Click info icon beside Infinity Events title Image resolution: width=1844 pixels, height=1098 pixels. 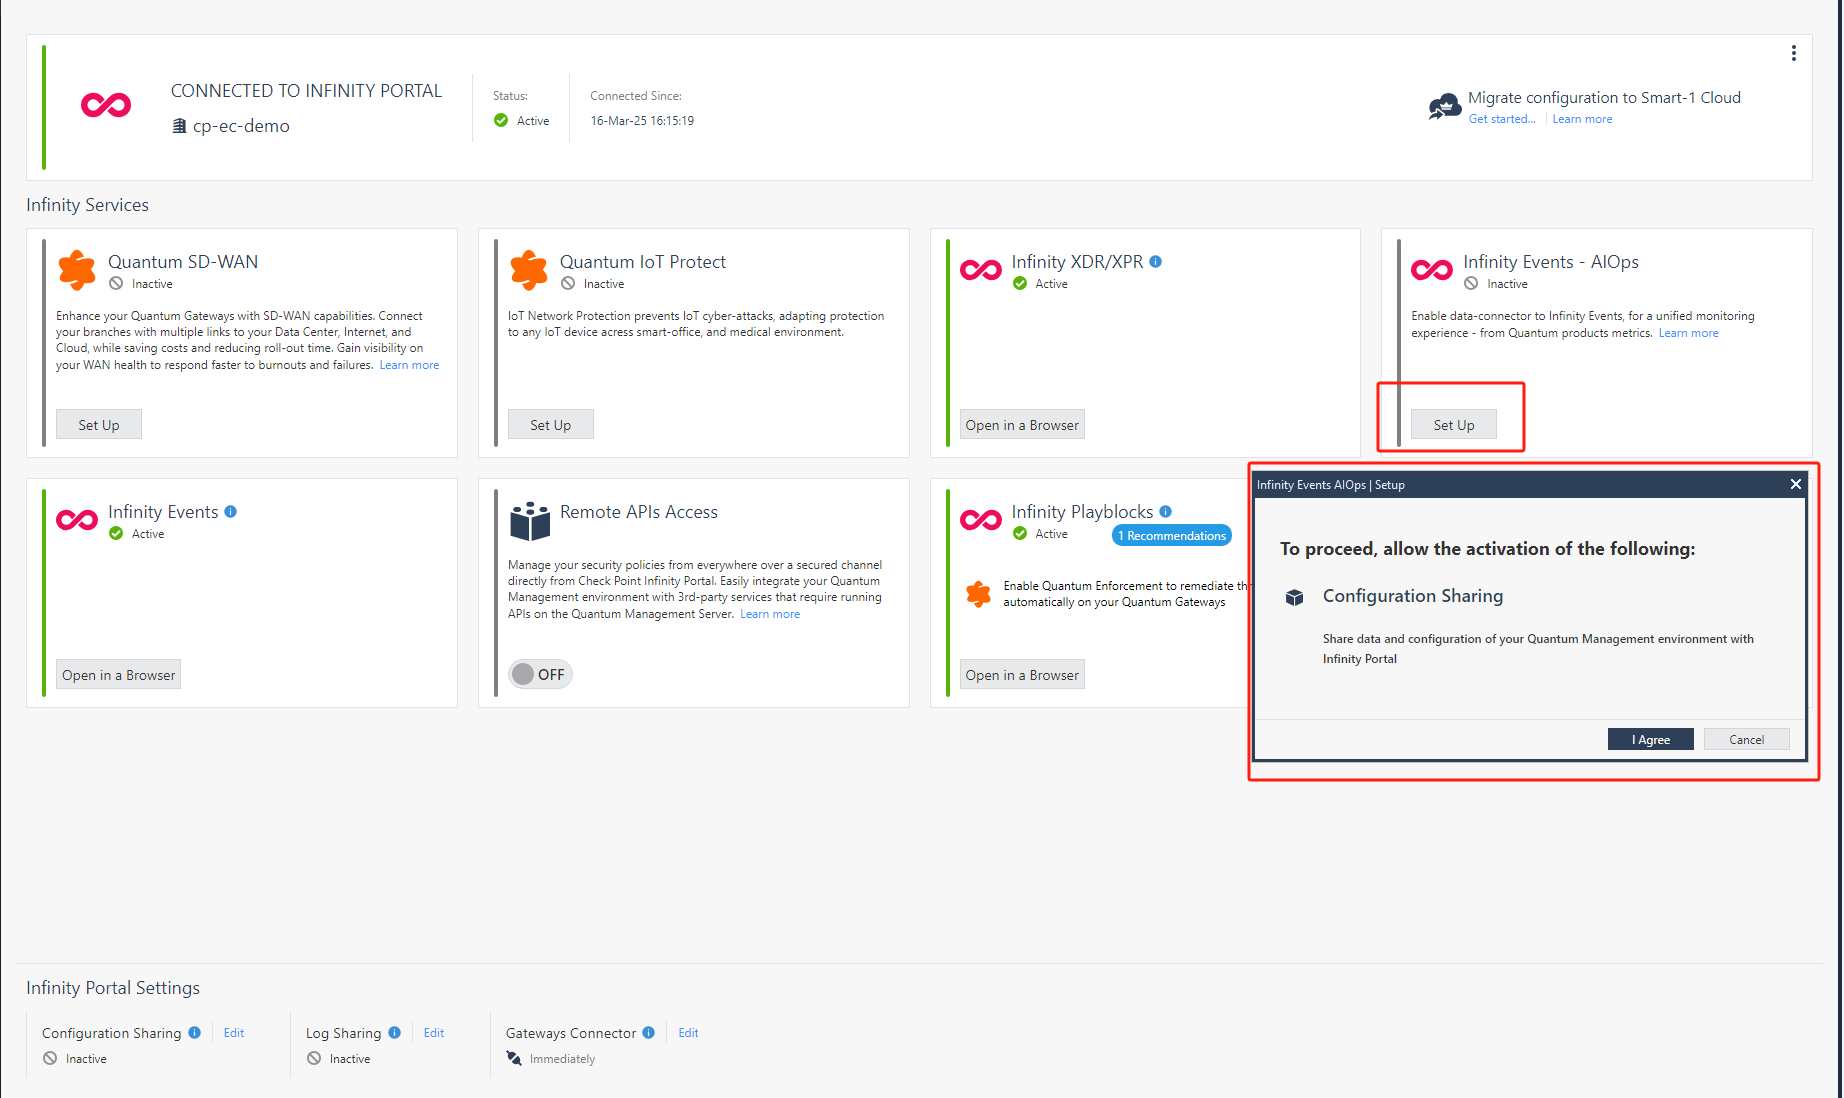[x=231, y=512]
